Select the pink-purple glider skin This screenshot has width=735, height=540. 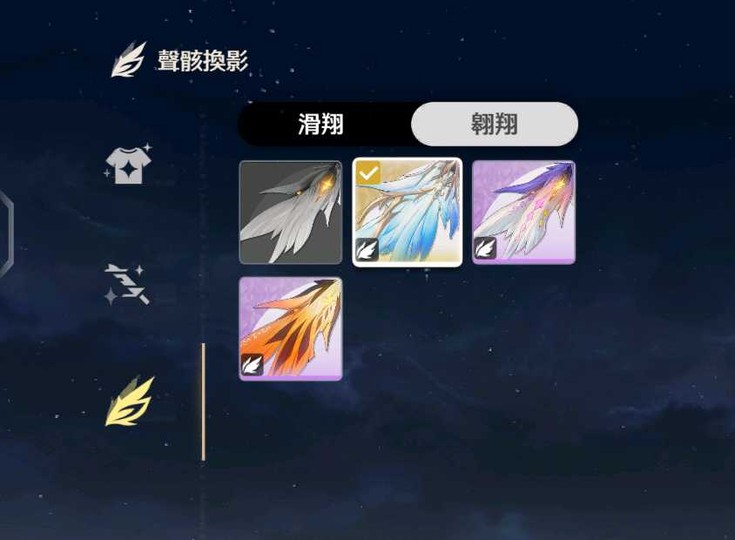[x=524, y=212]
